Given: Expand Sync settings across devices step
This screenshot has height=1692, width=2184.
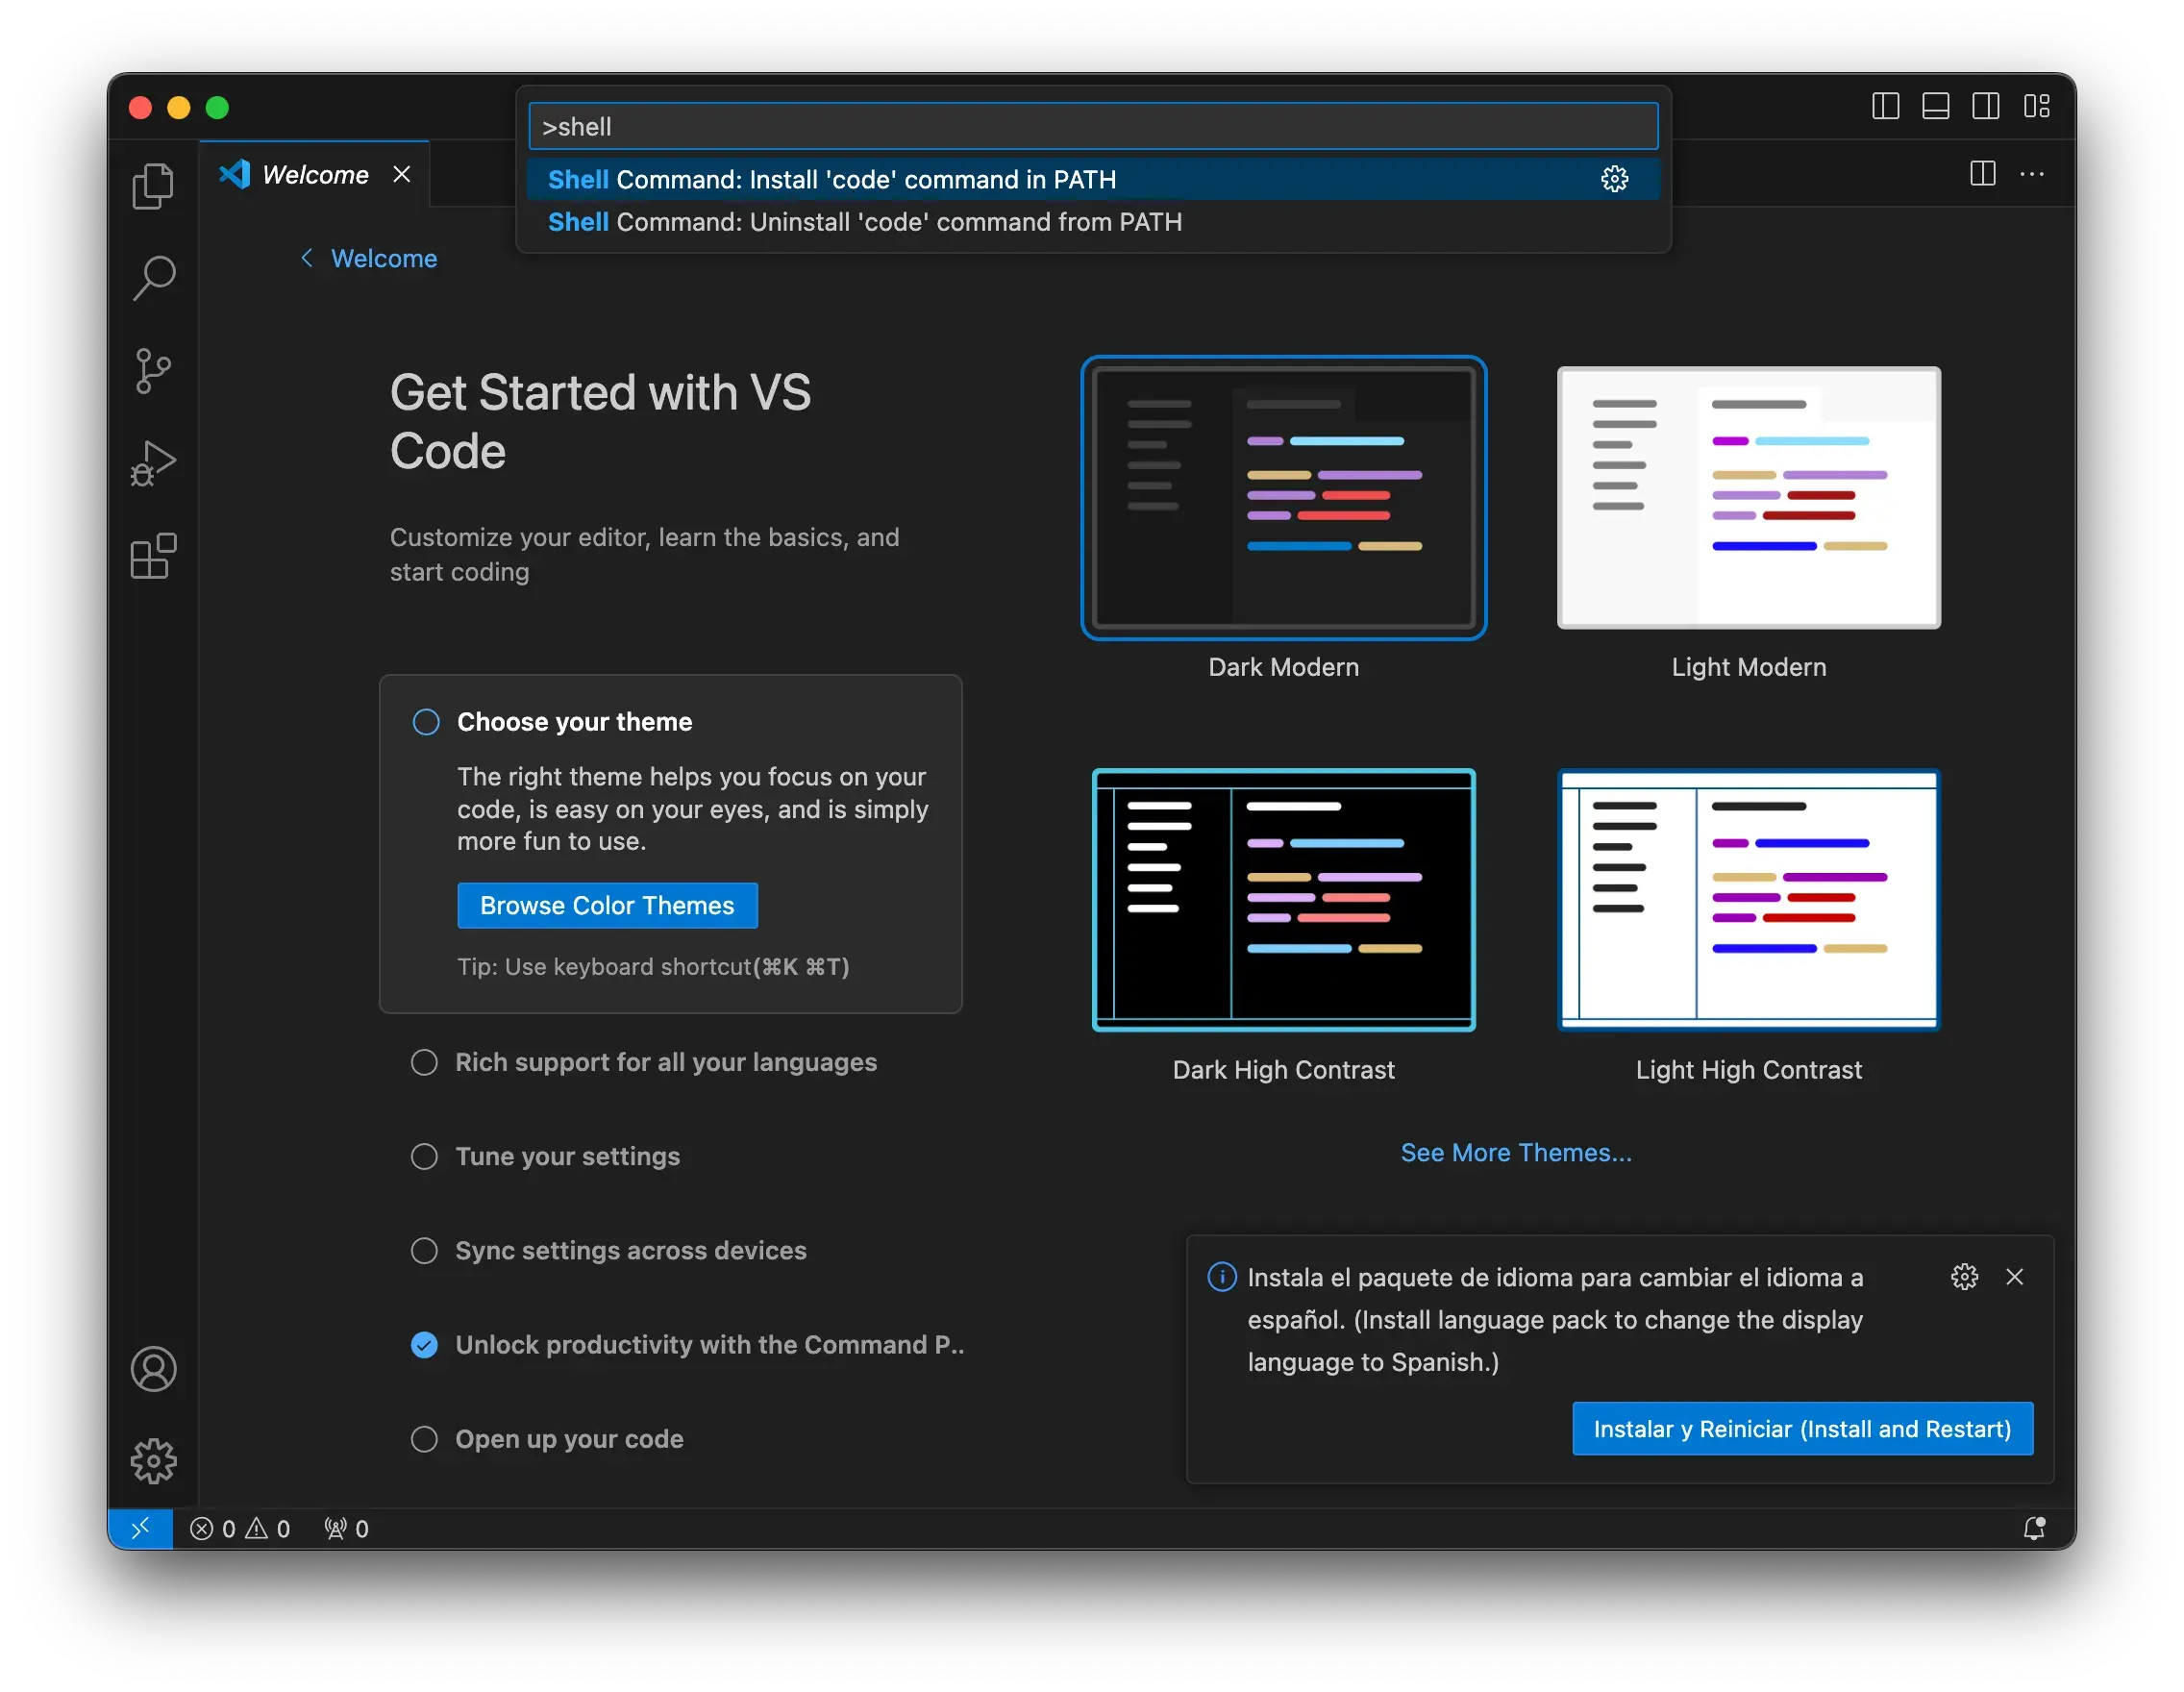Looking at the screenshot, I should [630, 1250].
